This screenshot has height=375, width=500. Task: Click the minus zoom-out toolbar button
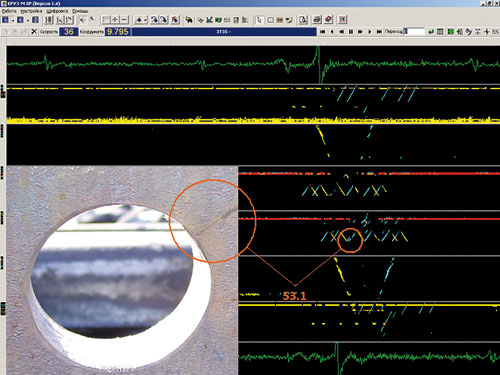[x=124, y=20]
